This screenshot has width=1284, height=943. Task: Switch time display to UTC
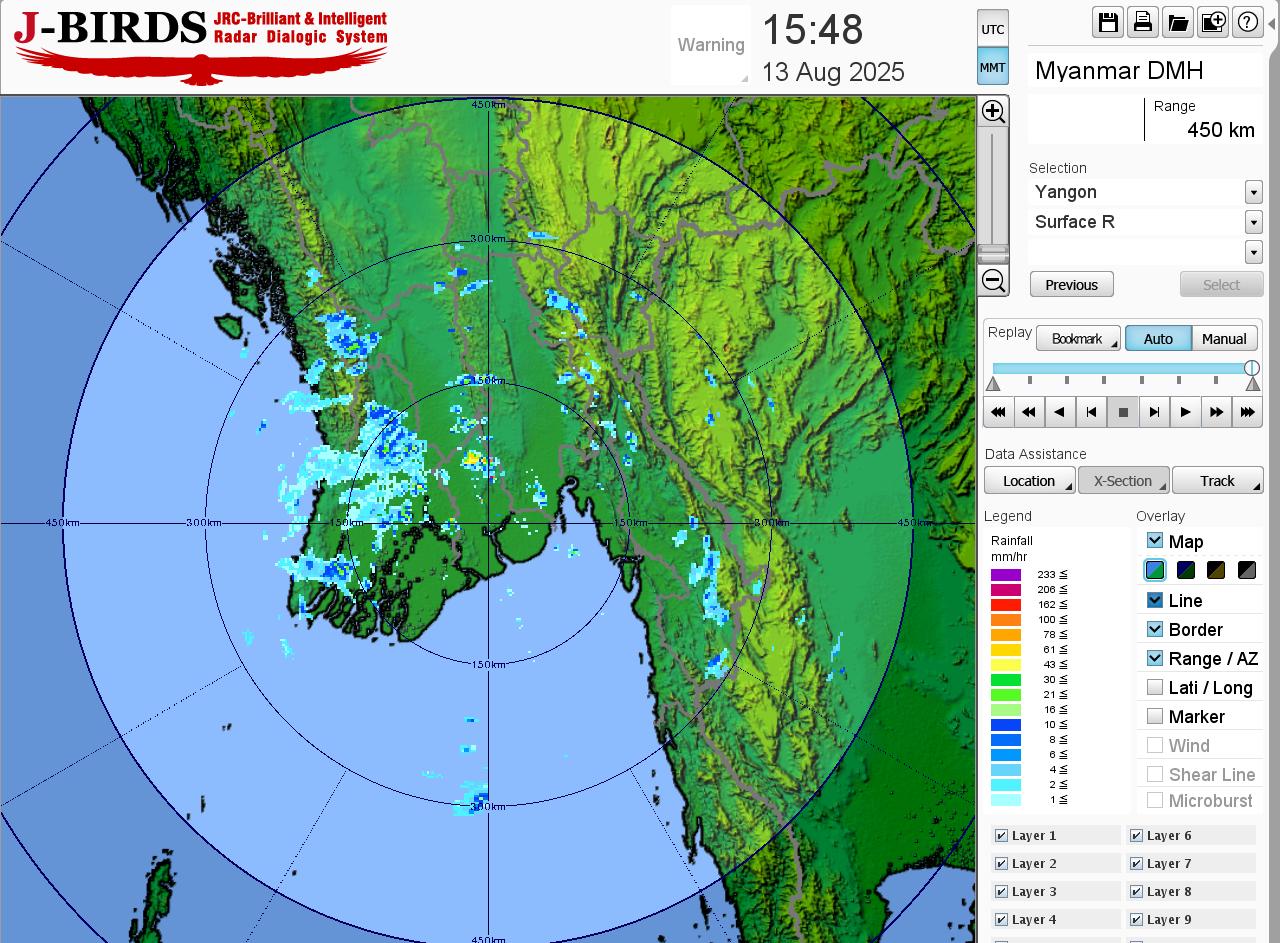[992, 29]
